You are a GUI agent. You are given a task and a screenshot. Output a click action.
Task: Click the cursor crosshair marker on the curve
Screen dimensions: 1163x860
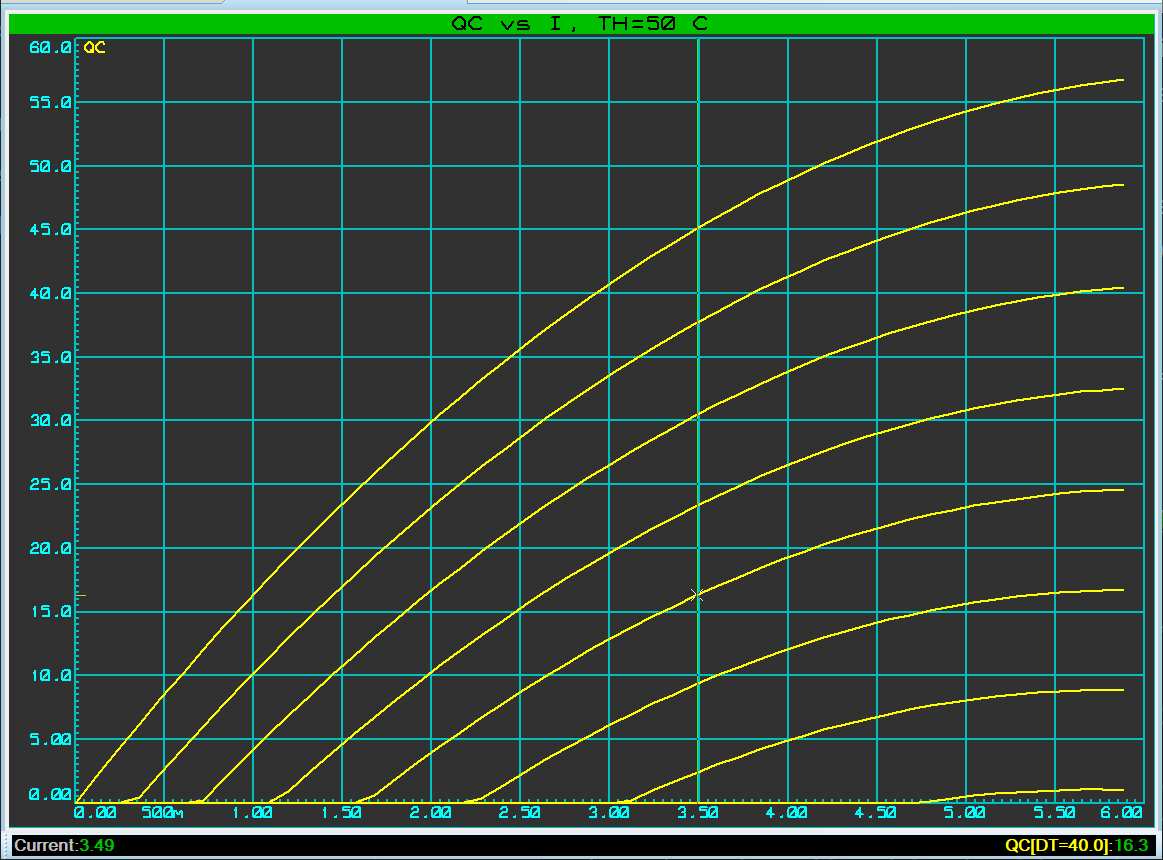pos(697,594)
